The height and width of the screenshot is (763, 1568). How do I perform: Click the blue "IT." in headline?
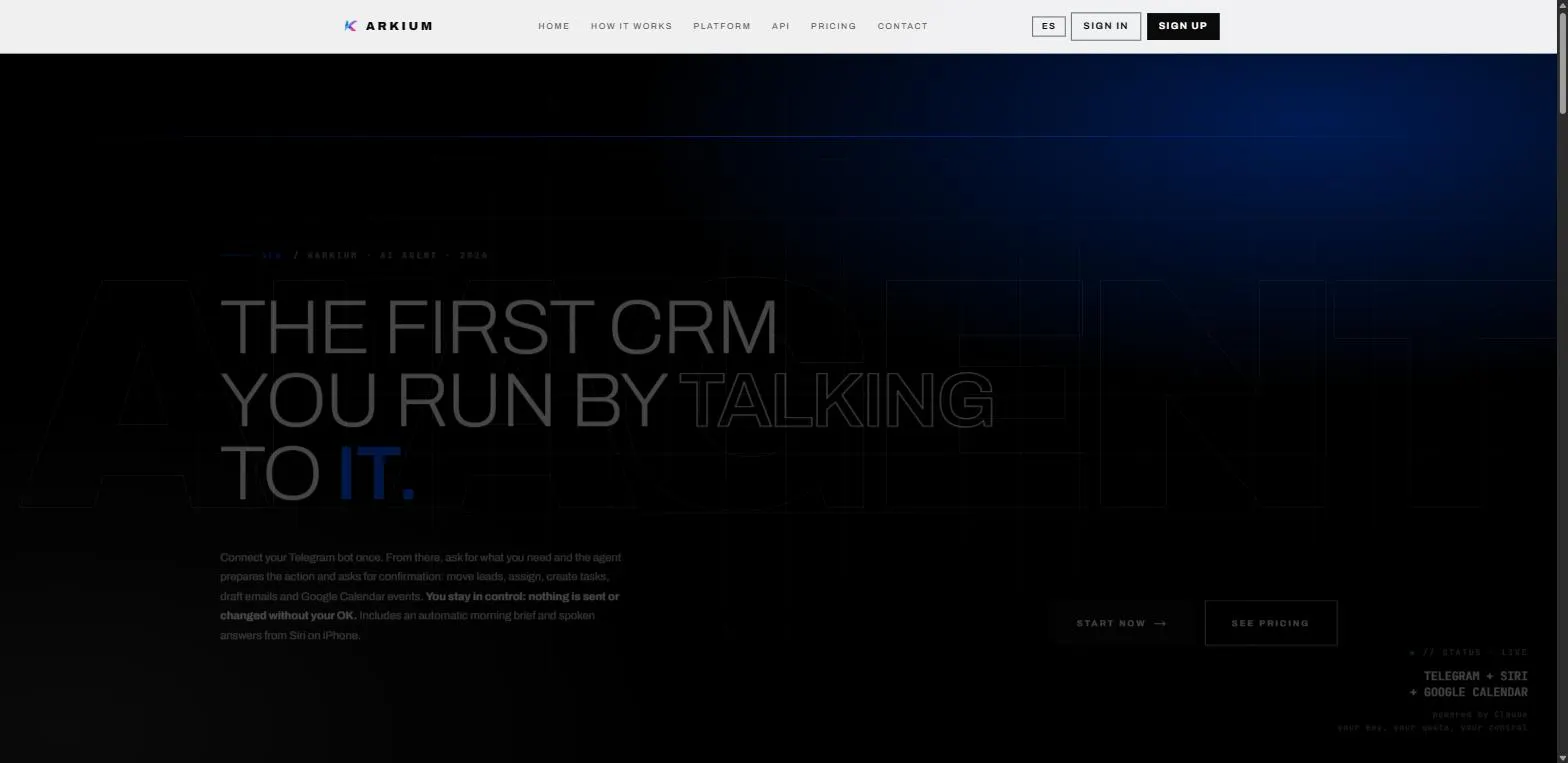376,472
